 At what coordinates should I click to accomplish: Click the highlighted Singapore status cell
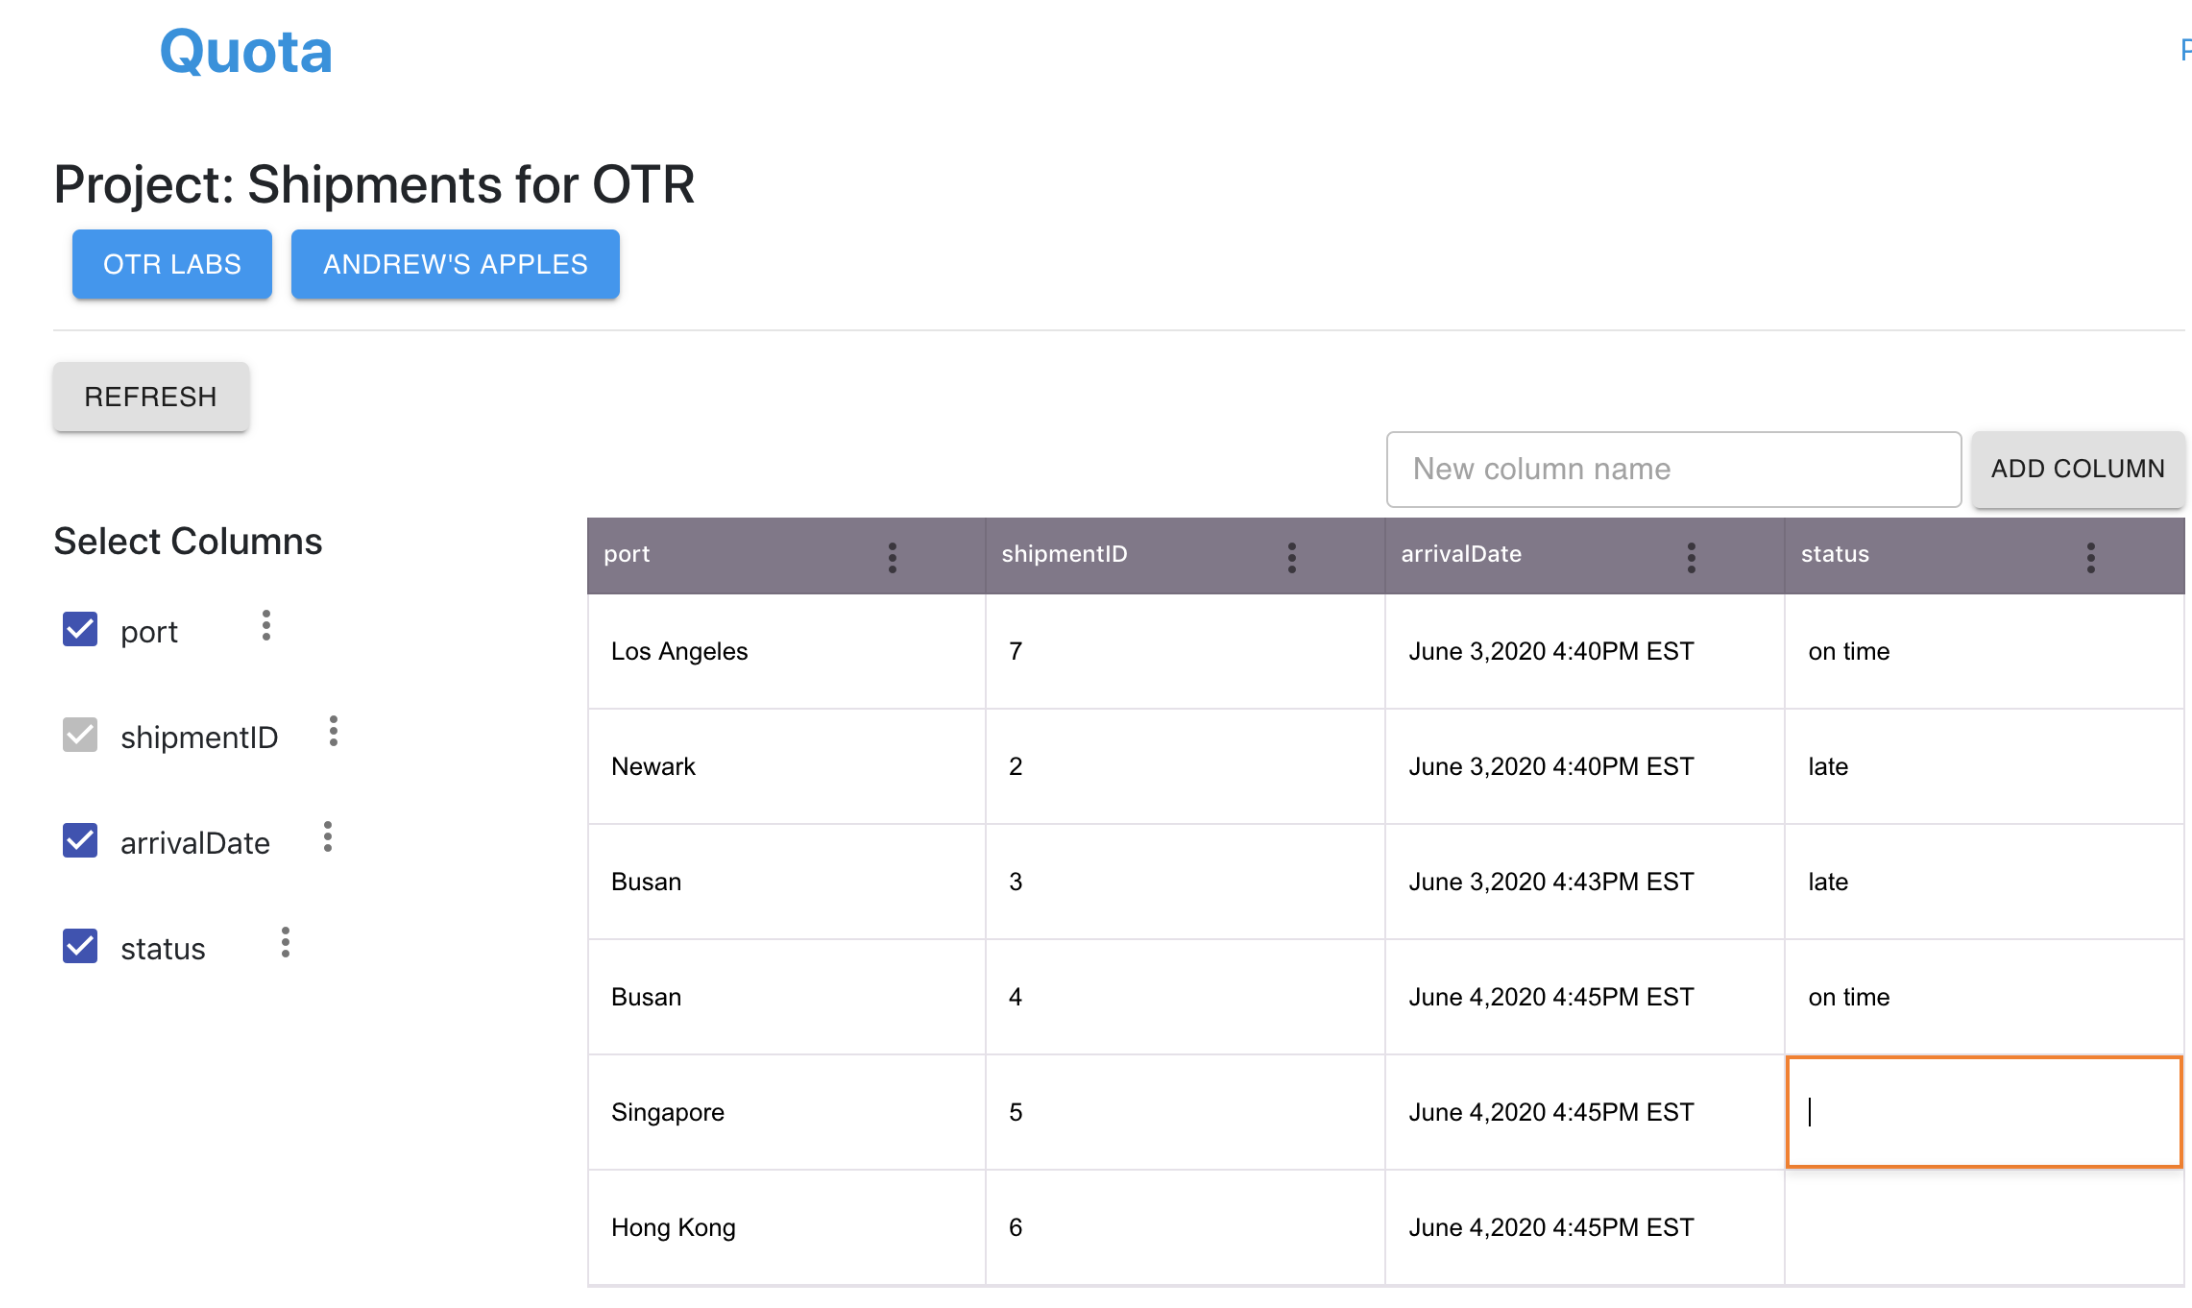click(x=1983, y=1112)
